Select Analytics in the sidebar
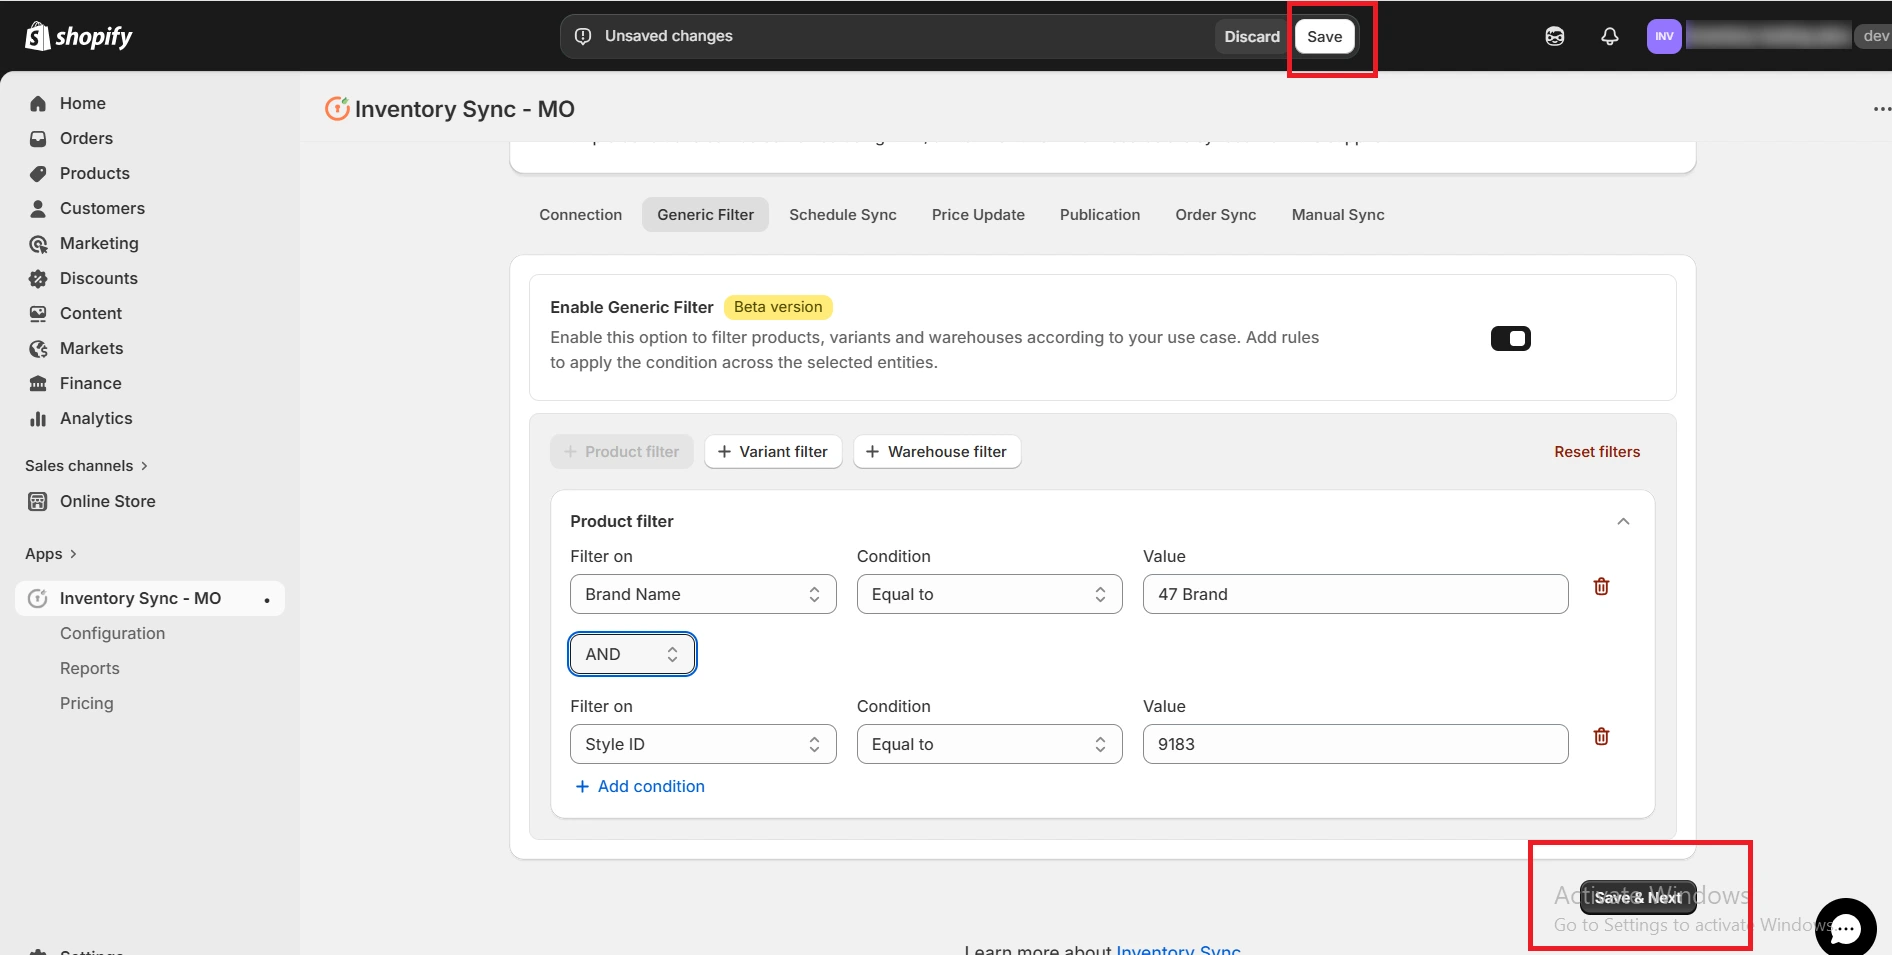 click(96, 418)
